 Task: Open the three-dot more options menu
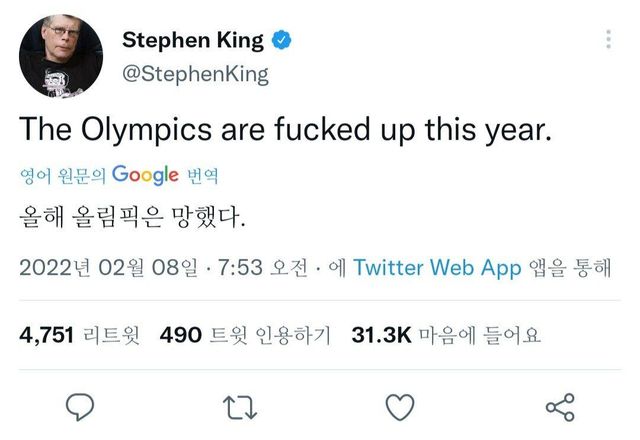tap(609, 40)
